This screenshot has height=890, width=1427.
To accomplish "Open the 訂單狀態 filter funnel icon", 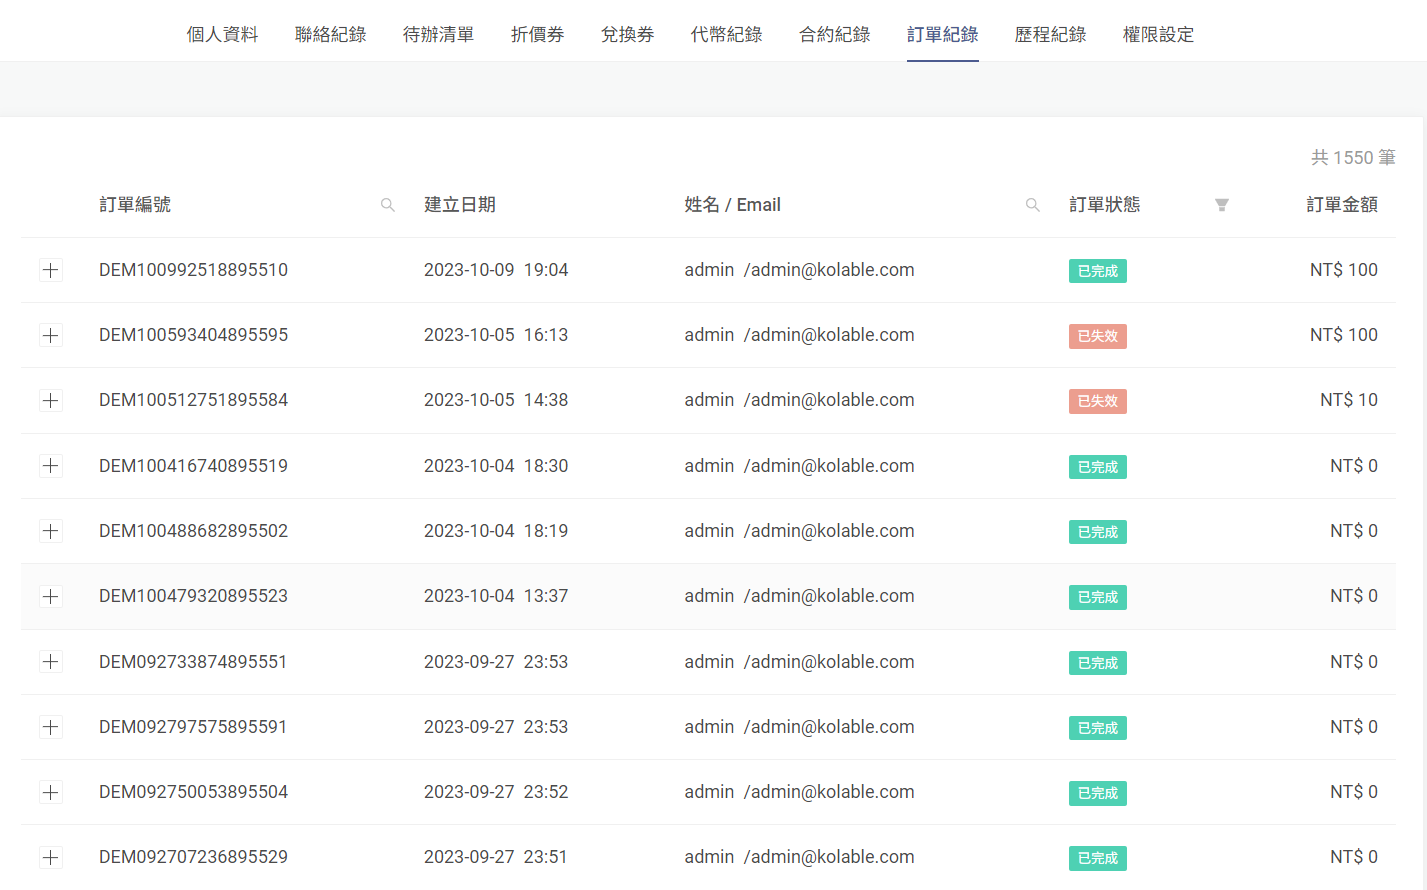I will coord(1221,205).
